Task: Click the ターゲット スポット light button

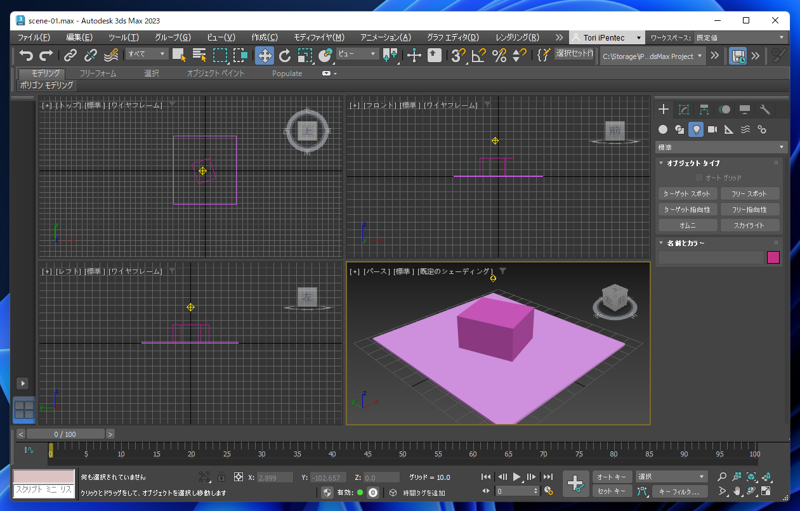Action: tap(687, 194)
